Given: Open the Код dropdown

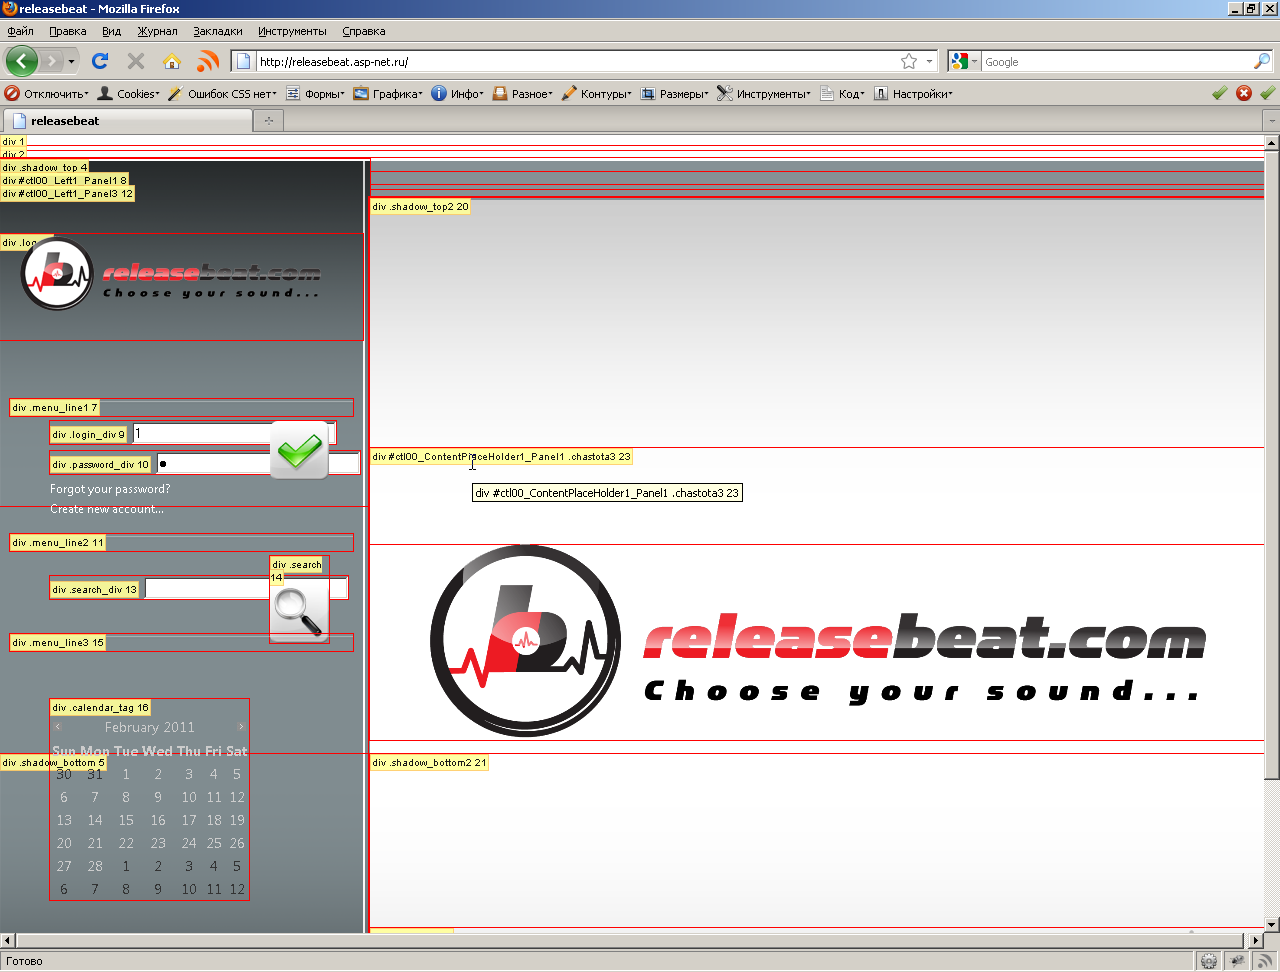Looking at the screenshot, I should pyautogui.click(x=842, y=93).
